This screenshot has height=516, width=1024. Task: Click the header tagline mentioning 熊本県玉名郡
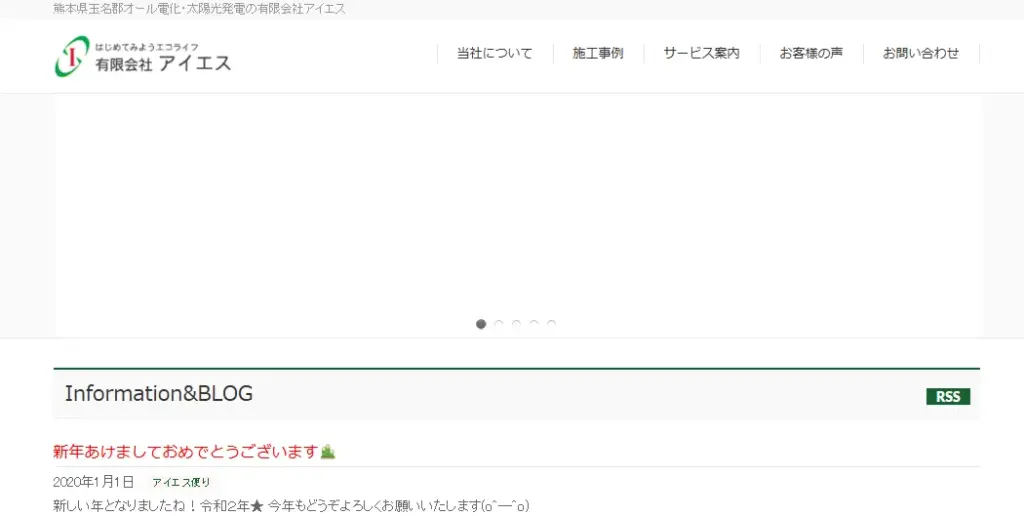[199, 9]
